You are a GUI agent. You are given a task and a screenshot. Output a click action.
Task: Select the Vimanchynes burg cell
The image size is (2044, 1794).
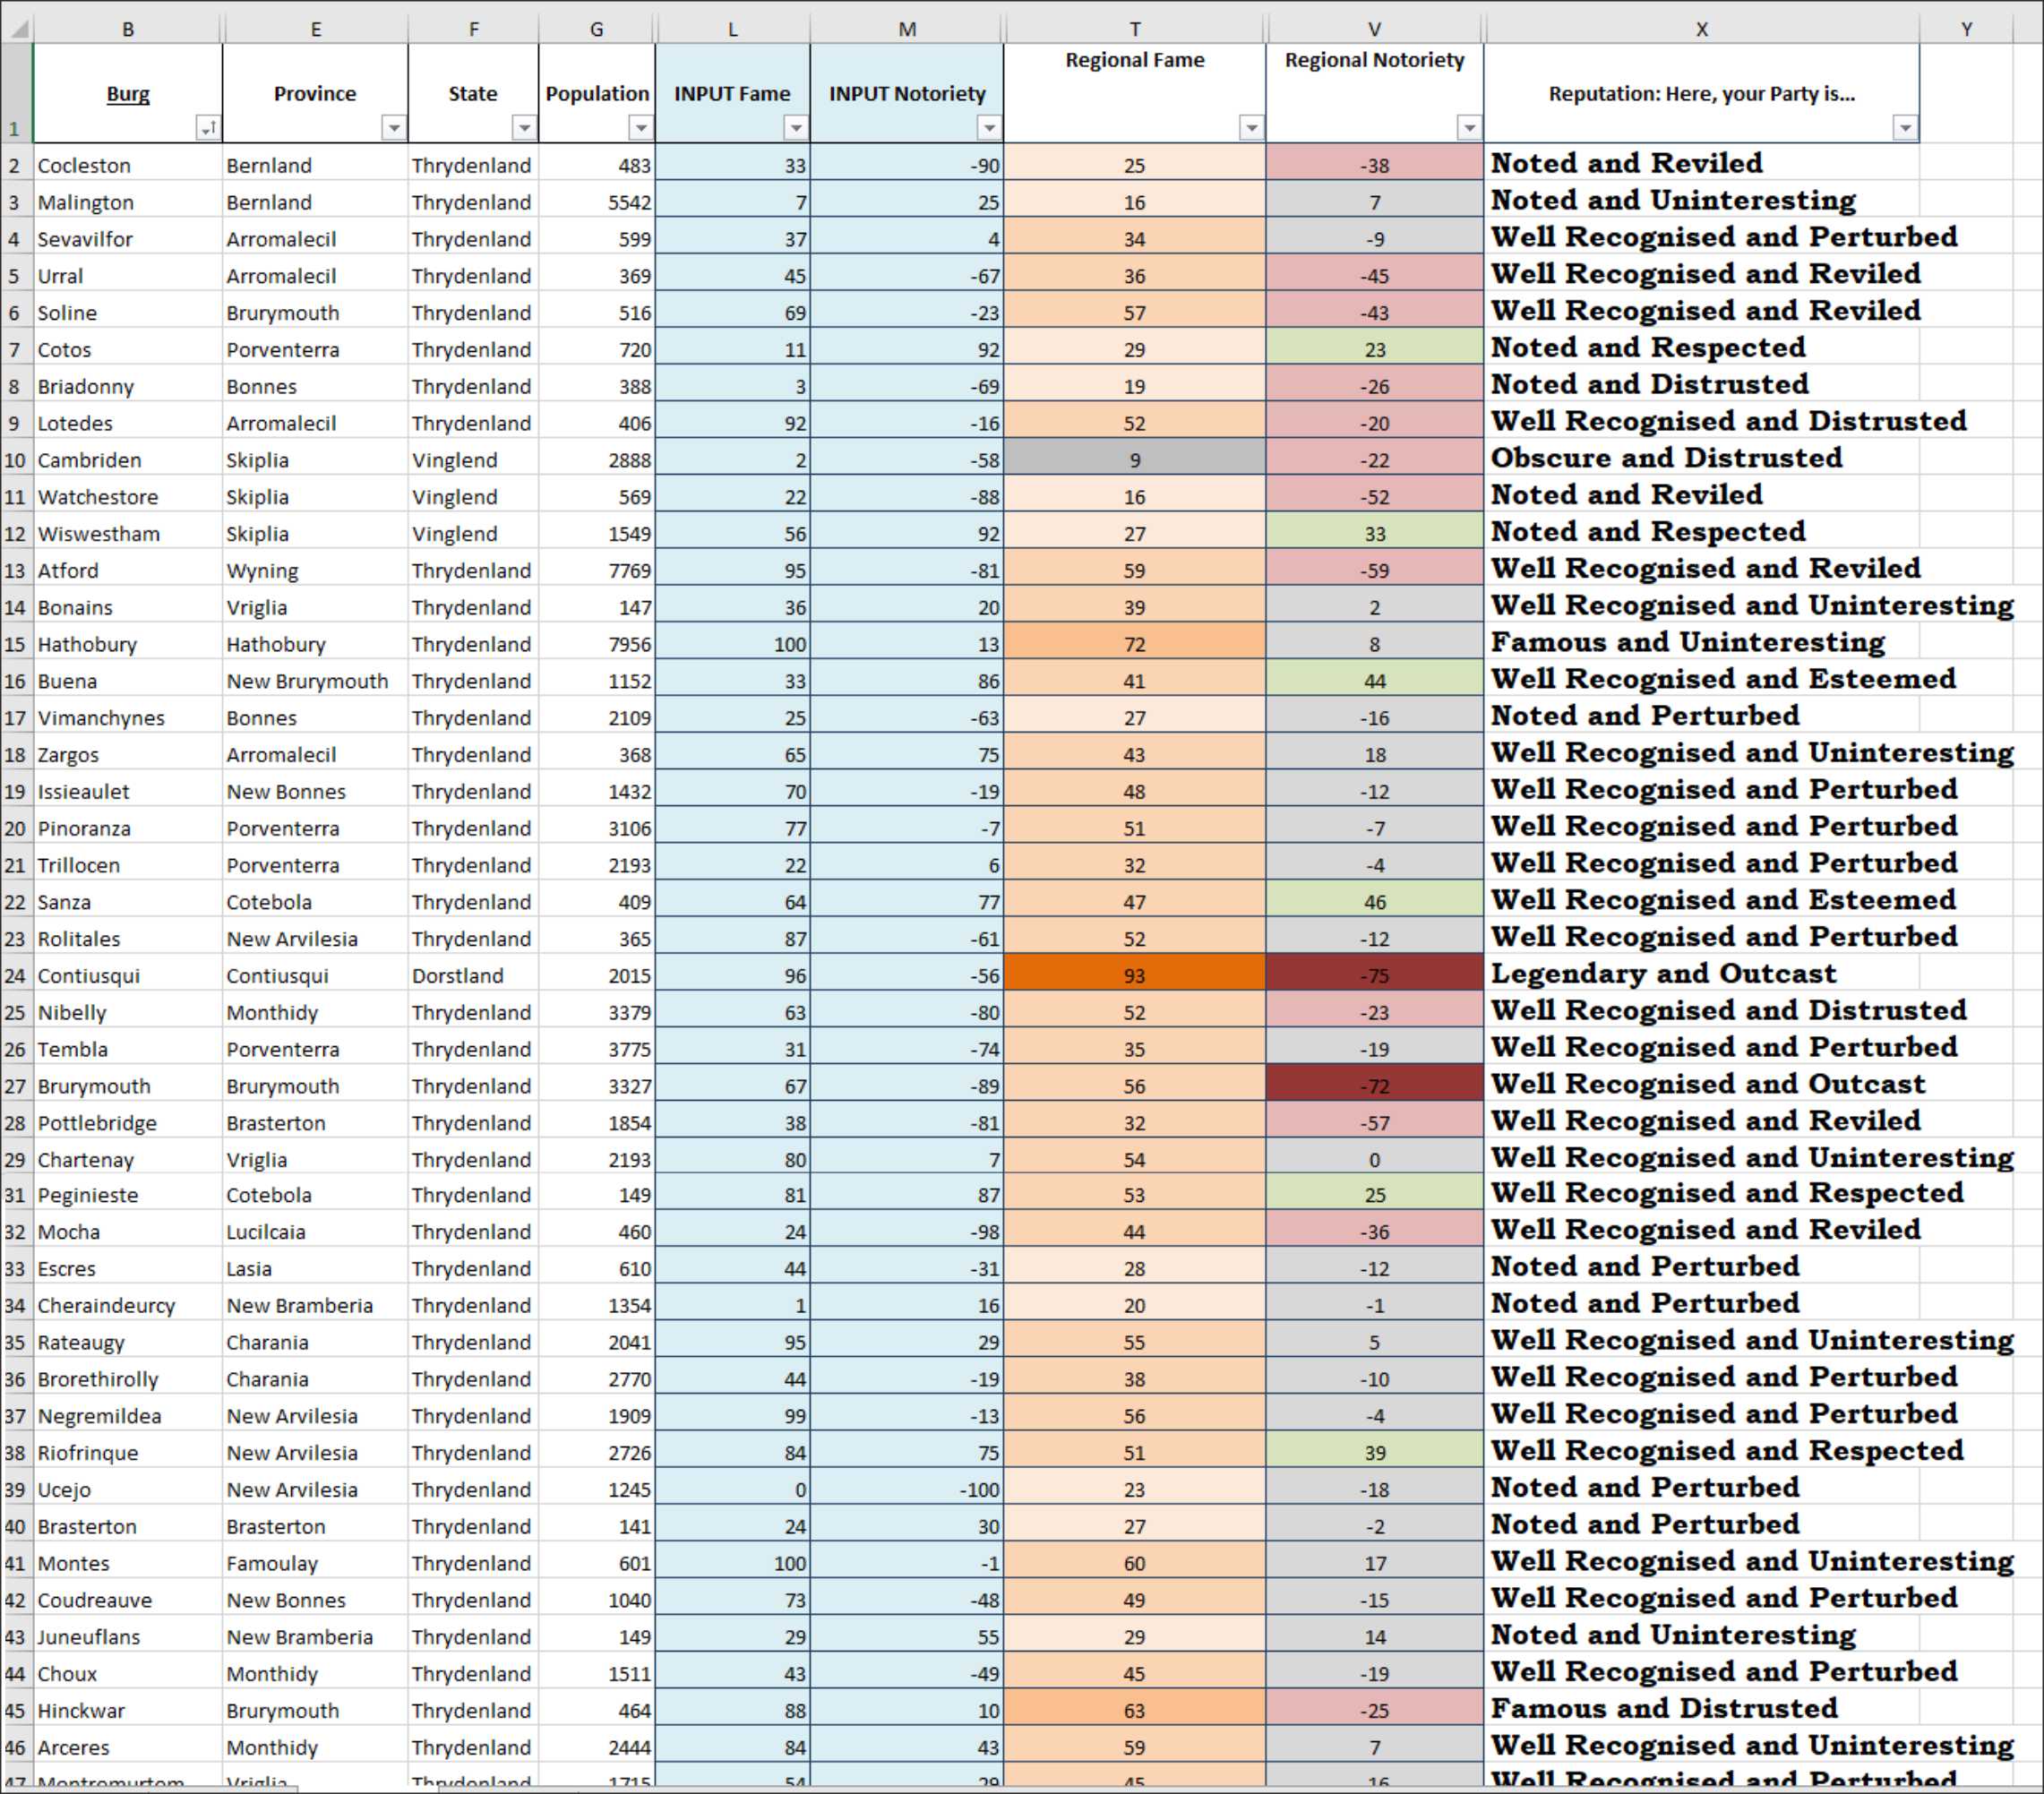(128, 718)
